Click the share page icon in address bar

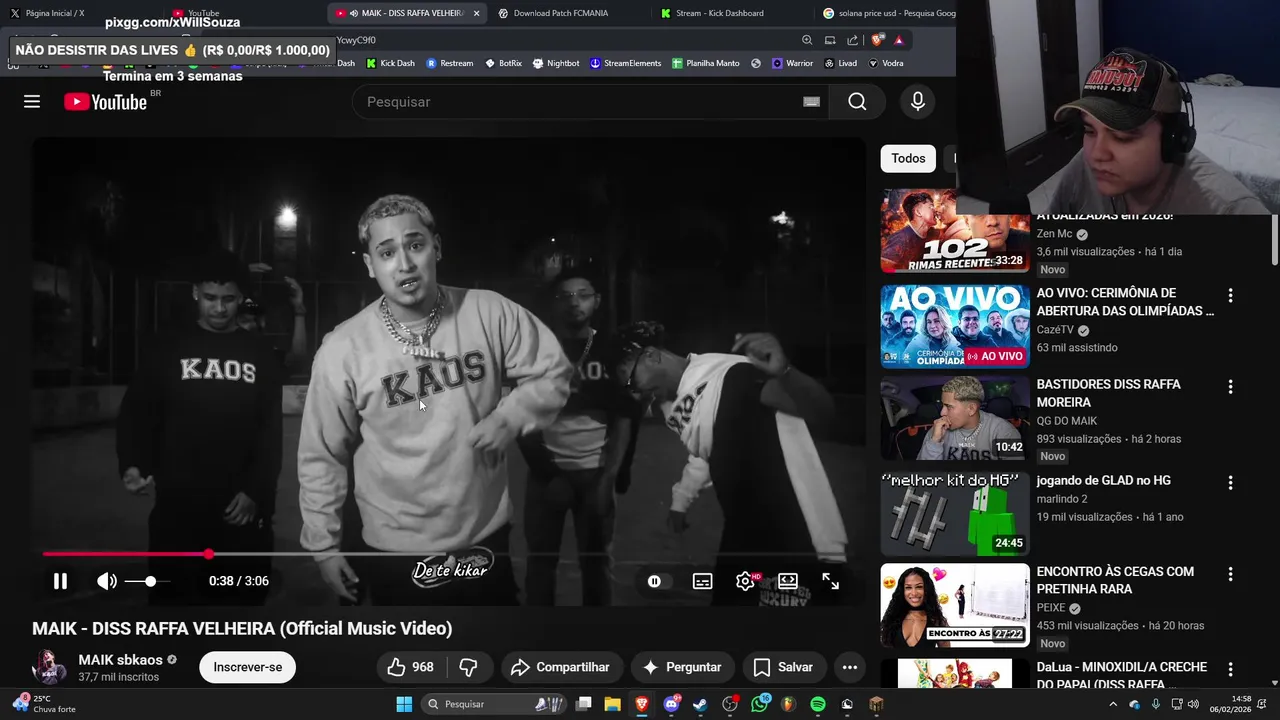(852, 40)
